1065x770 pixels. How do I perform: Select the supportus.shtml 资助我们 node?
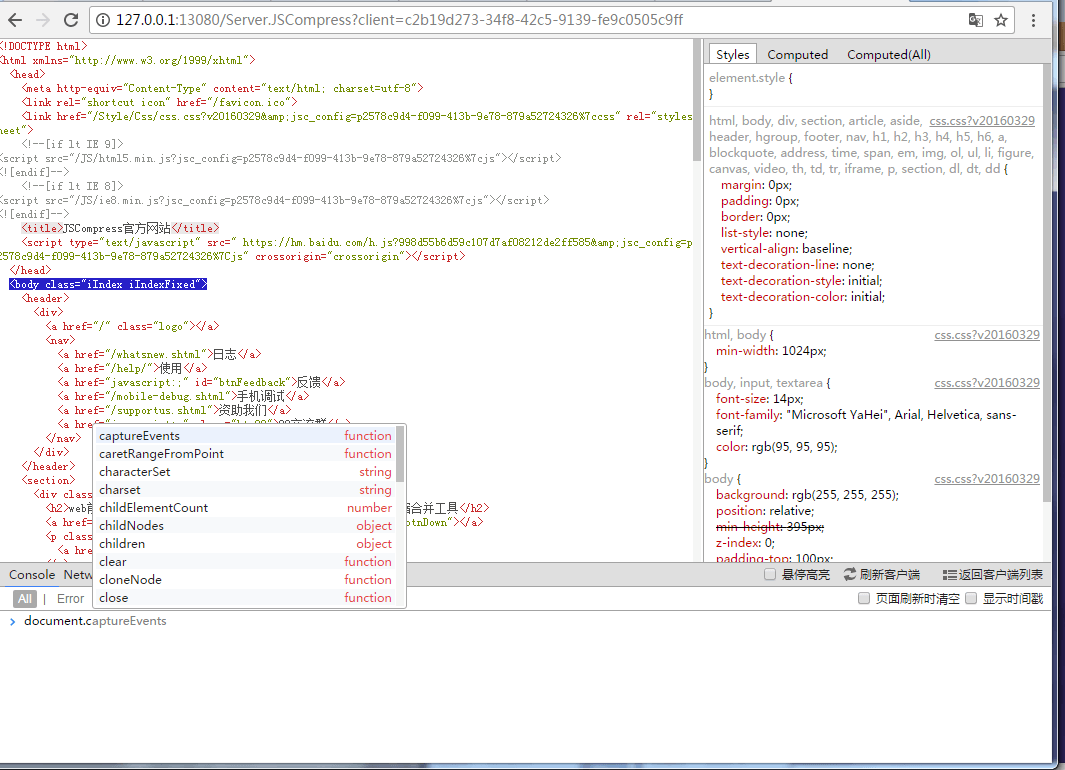point(174,411)
